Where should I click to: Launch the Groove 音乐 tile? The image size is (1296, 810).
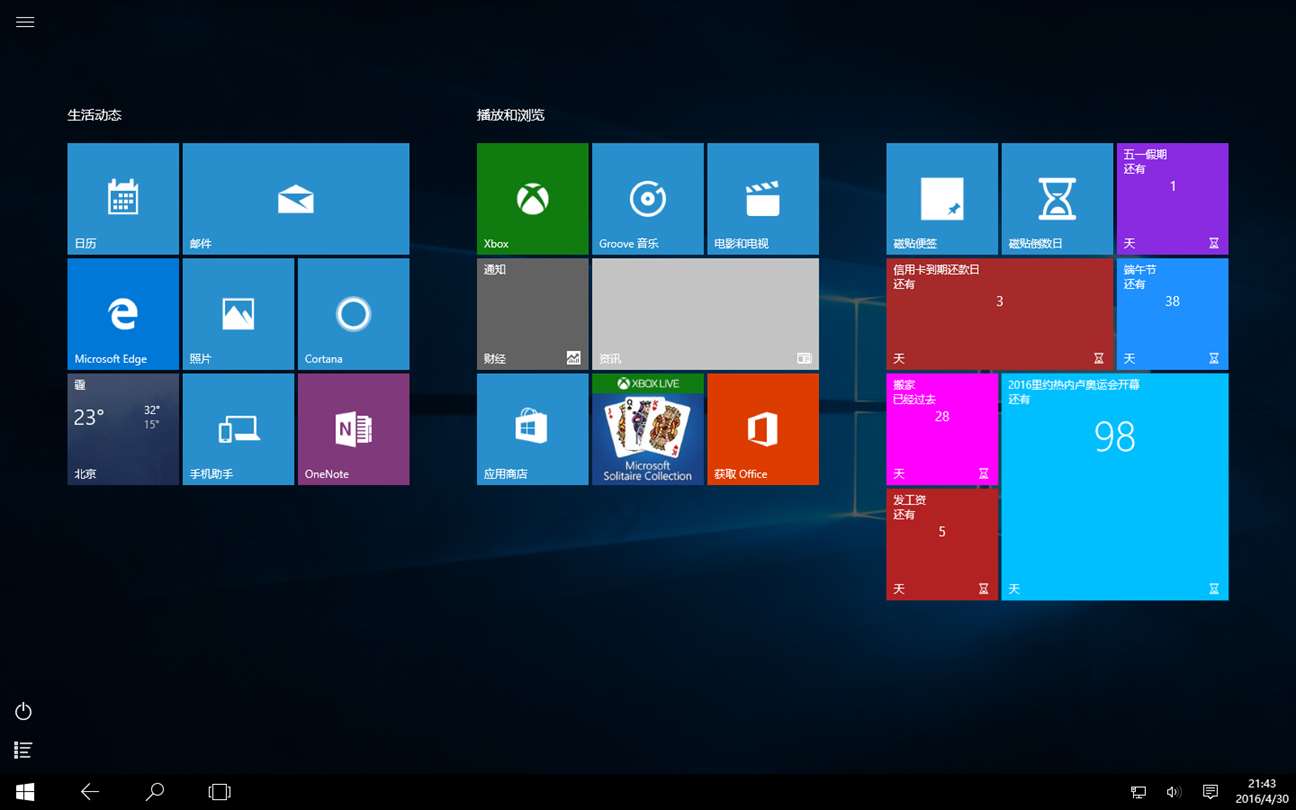coord(648,199)
